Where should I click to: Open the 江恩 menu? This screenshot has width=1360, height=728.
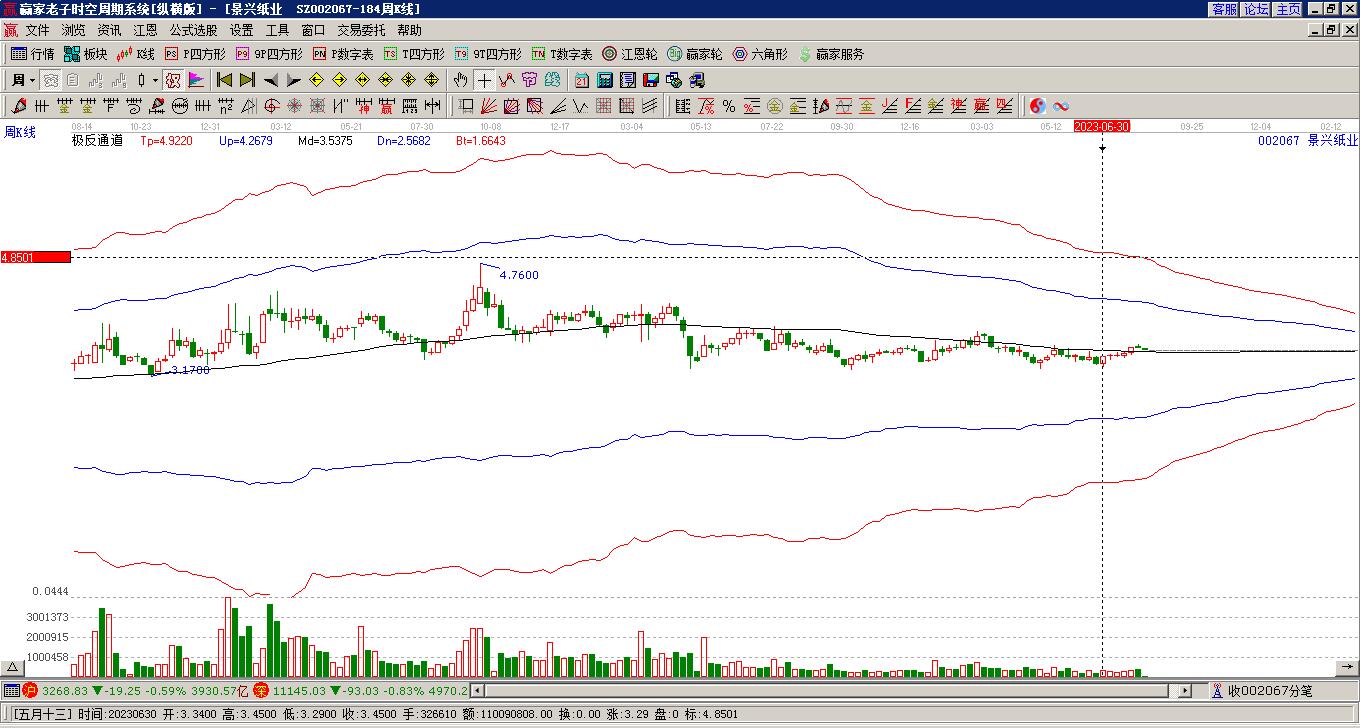click(x=145, y=31)
